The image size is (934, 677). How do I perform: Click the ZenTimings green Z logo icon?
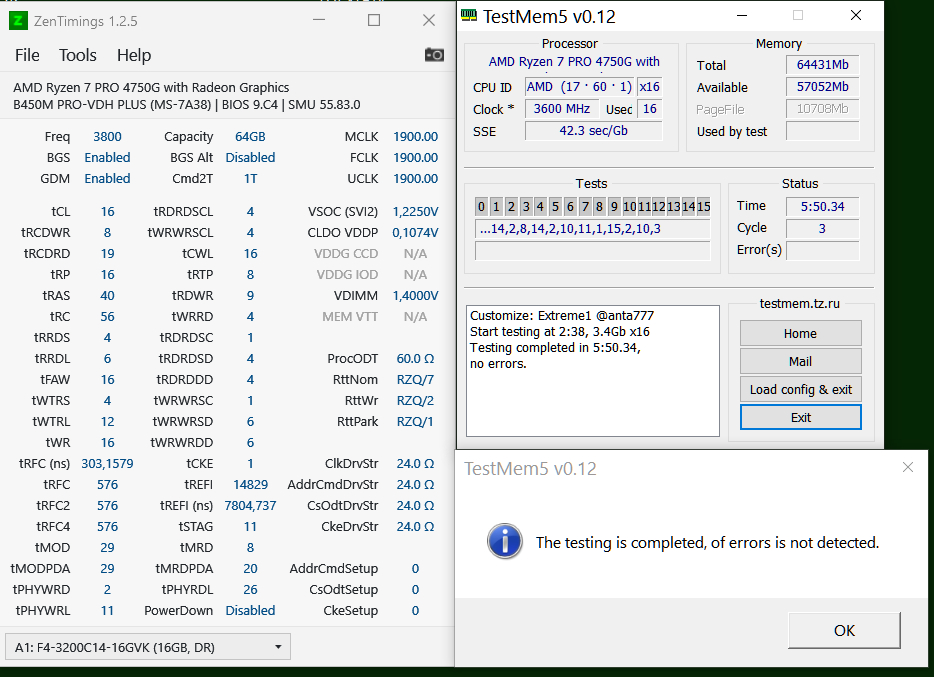[x=18, y=21]
